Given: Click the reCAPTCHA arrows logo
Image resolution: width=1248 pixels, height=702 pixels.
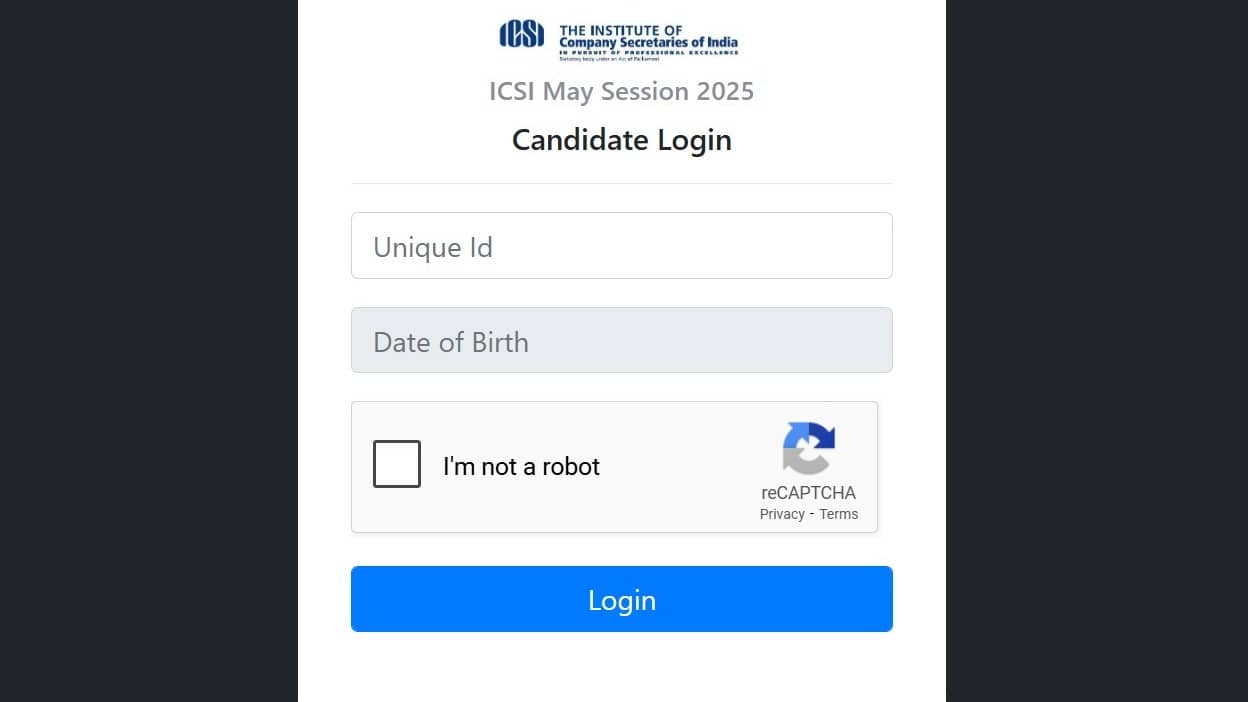Looking at the screenshot, I should pos(808,447).
